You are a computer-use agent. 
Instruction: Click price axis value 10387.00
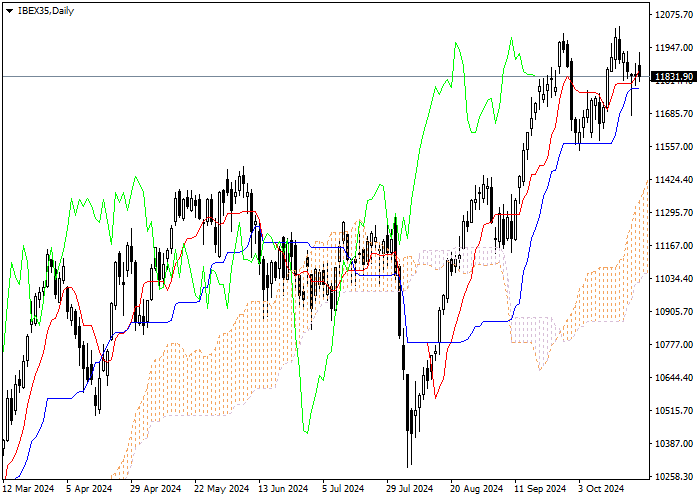[x=674, y=444]
